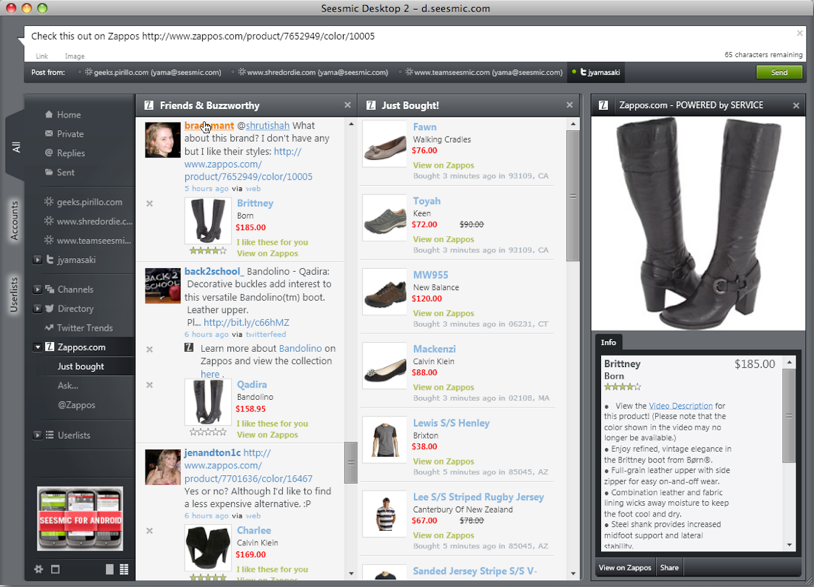Screen dimensions: 814x587
Task: Click View on Zappos button in product panel
Action: pos(625,567)
